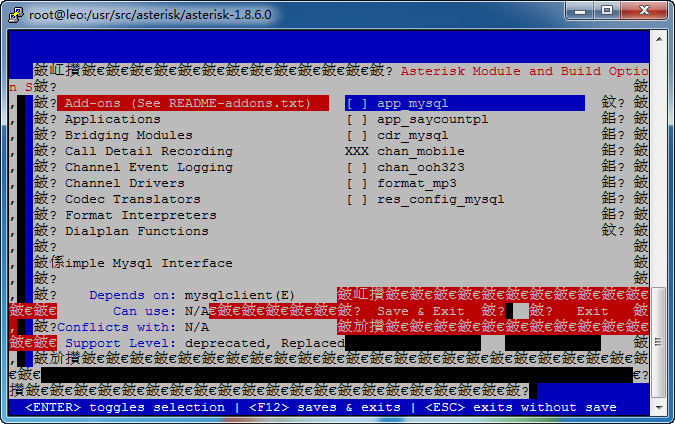The width and height of the screenshot is (675, 424).
Task: Click the 'Conflicts with:' label
Action: coord(117,327)
